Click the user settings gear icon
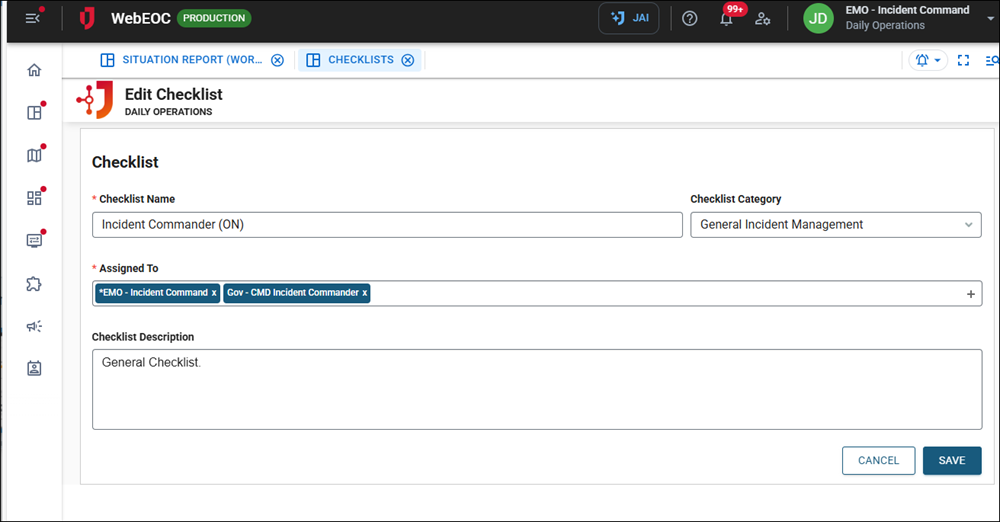1000x522 pixels. (x=762, y=18)
